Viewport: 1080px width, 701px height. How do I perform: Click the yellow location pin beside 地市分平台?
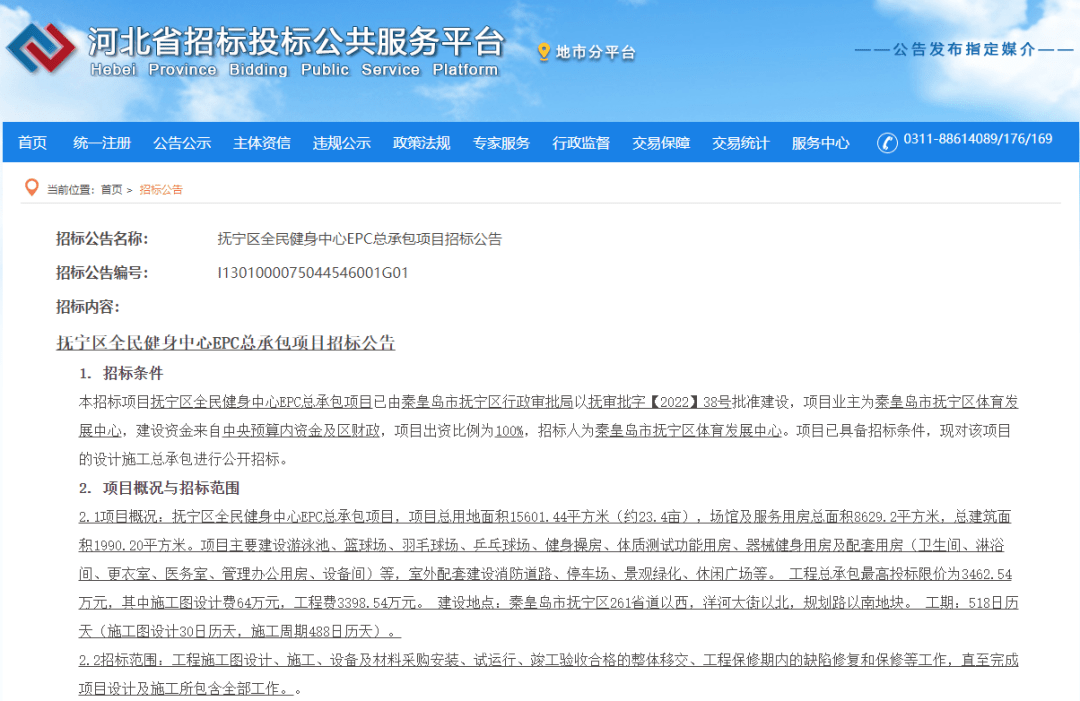[x=543, y=52]
